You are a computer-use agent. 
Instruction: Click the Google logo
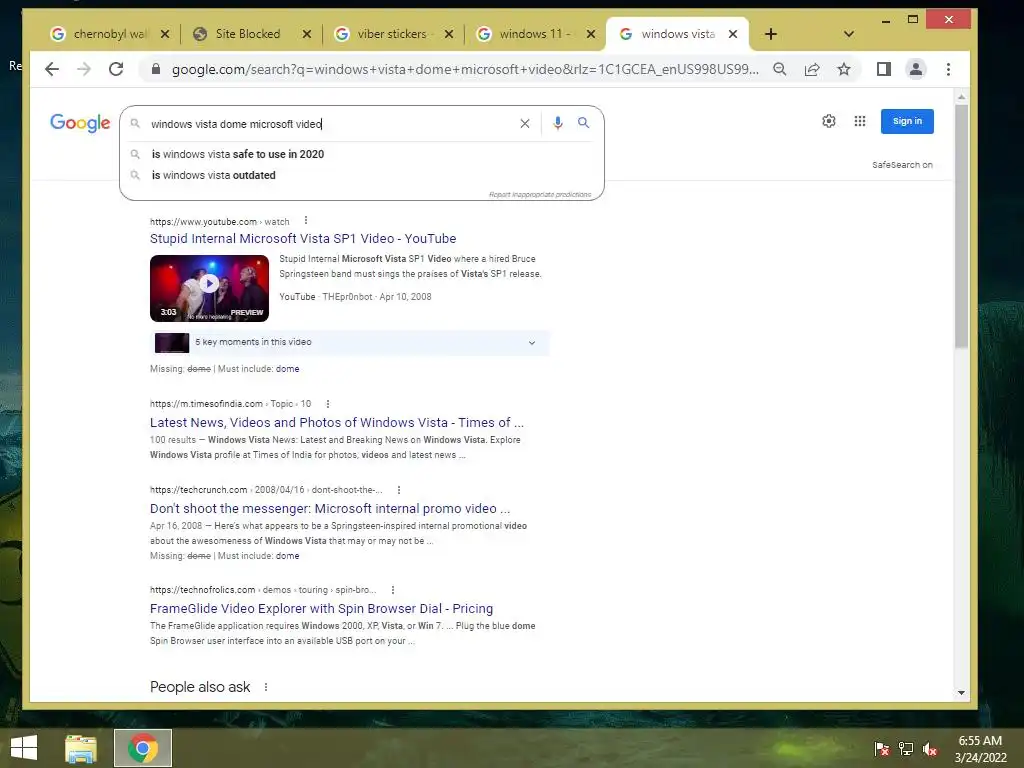tap(80, 123)
